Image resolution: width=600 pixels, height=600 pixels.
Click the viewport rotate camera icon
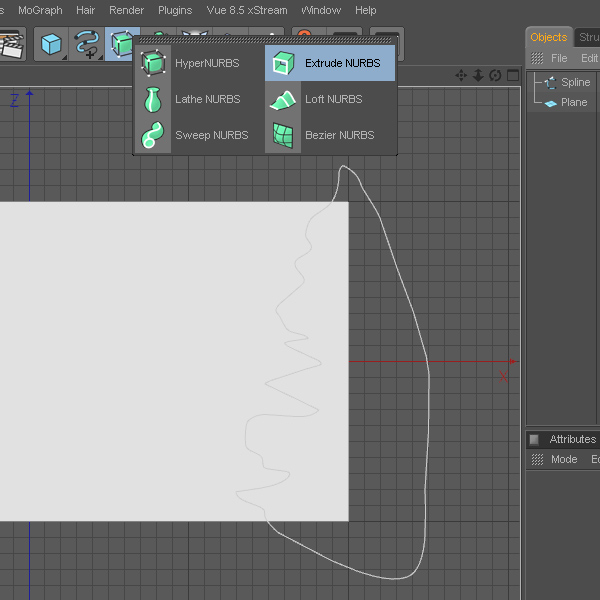coord(495,75)
